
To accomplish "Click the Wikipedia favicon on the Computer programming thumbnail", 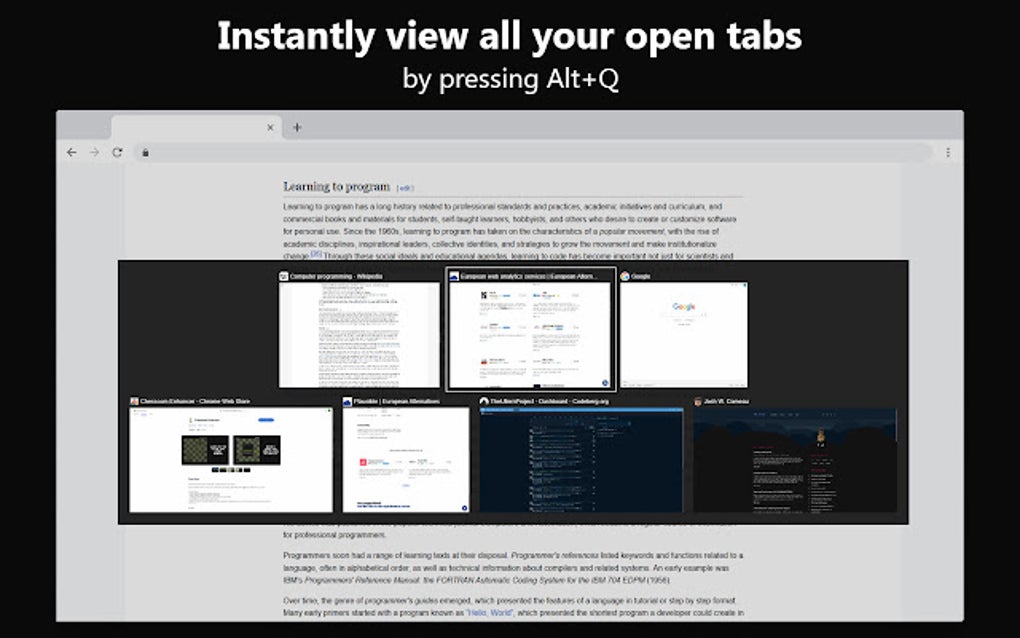I will coord(286,277).
